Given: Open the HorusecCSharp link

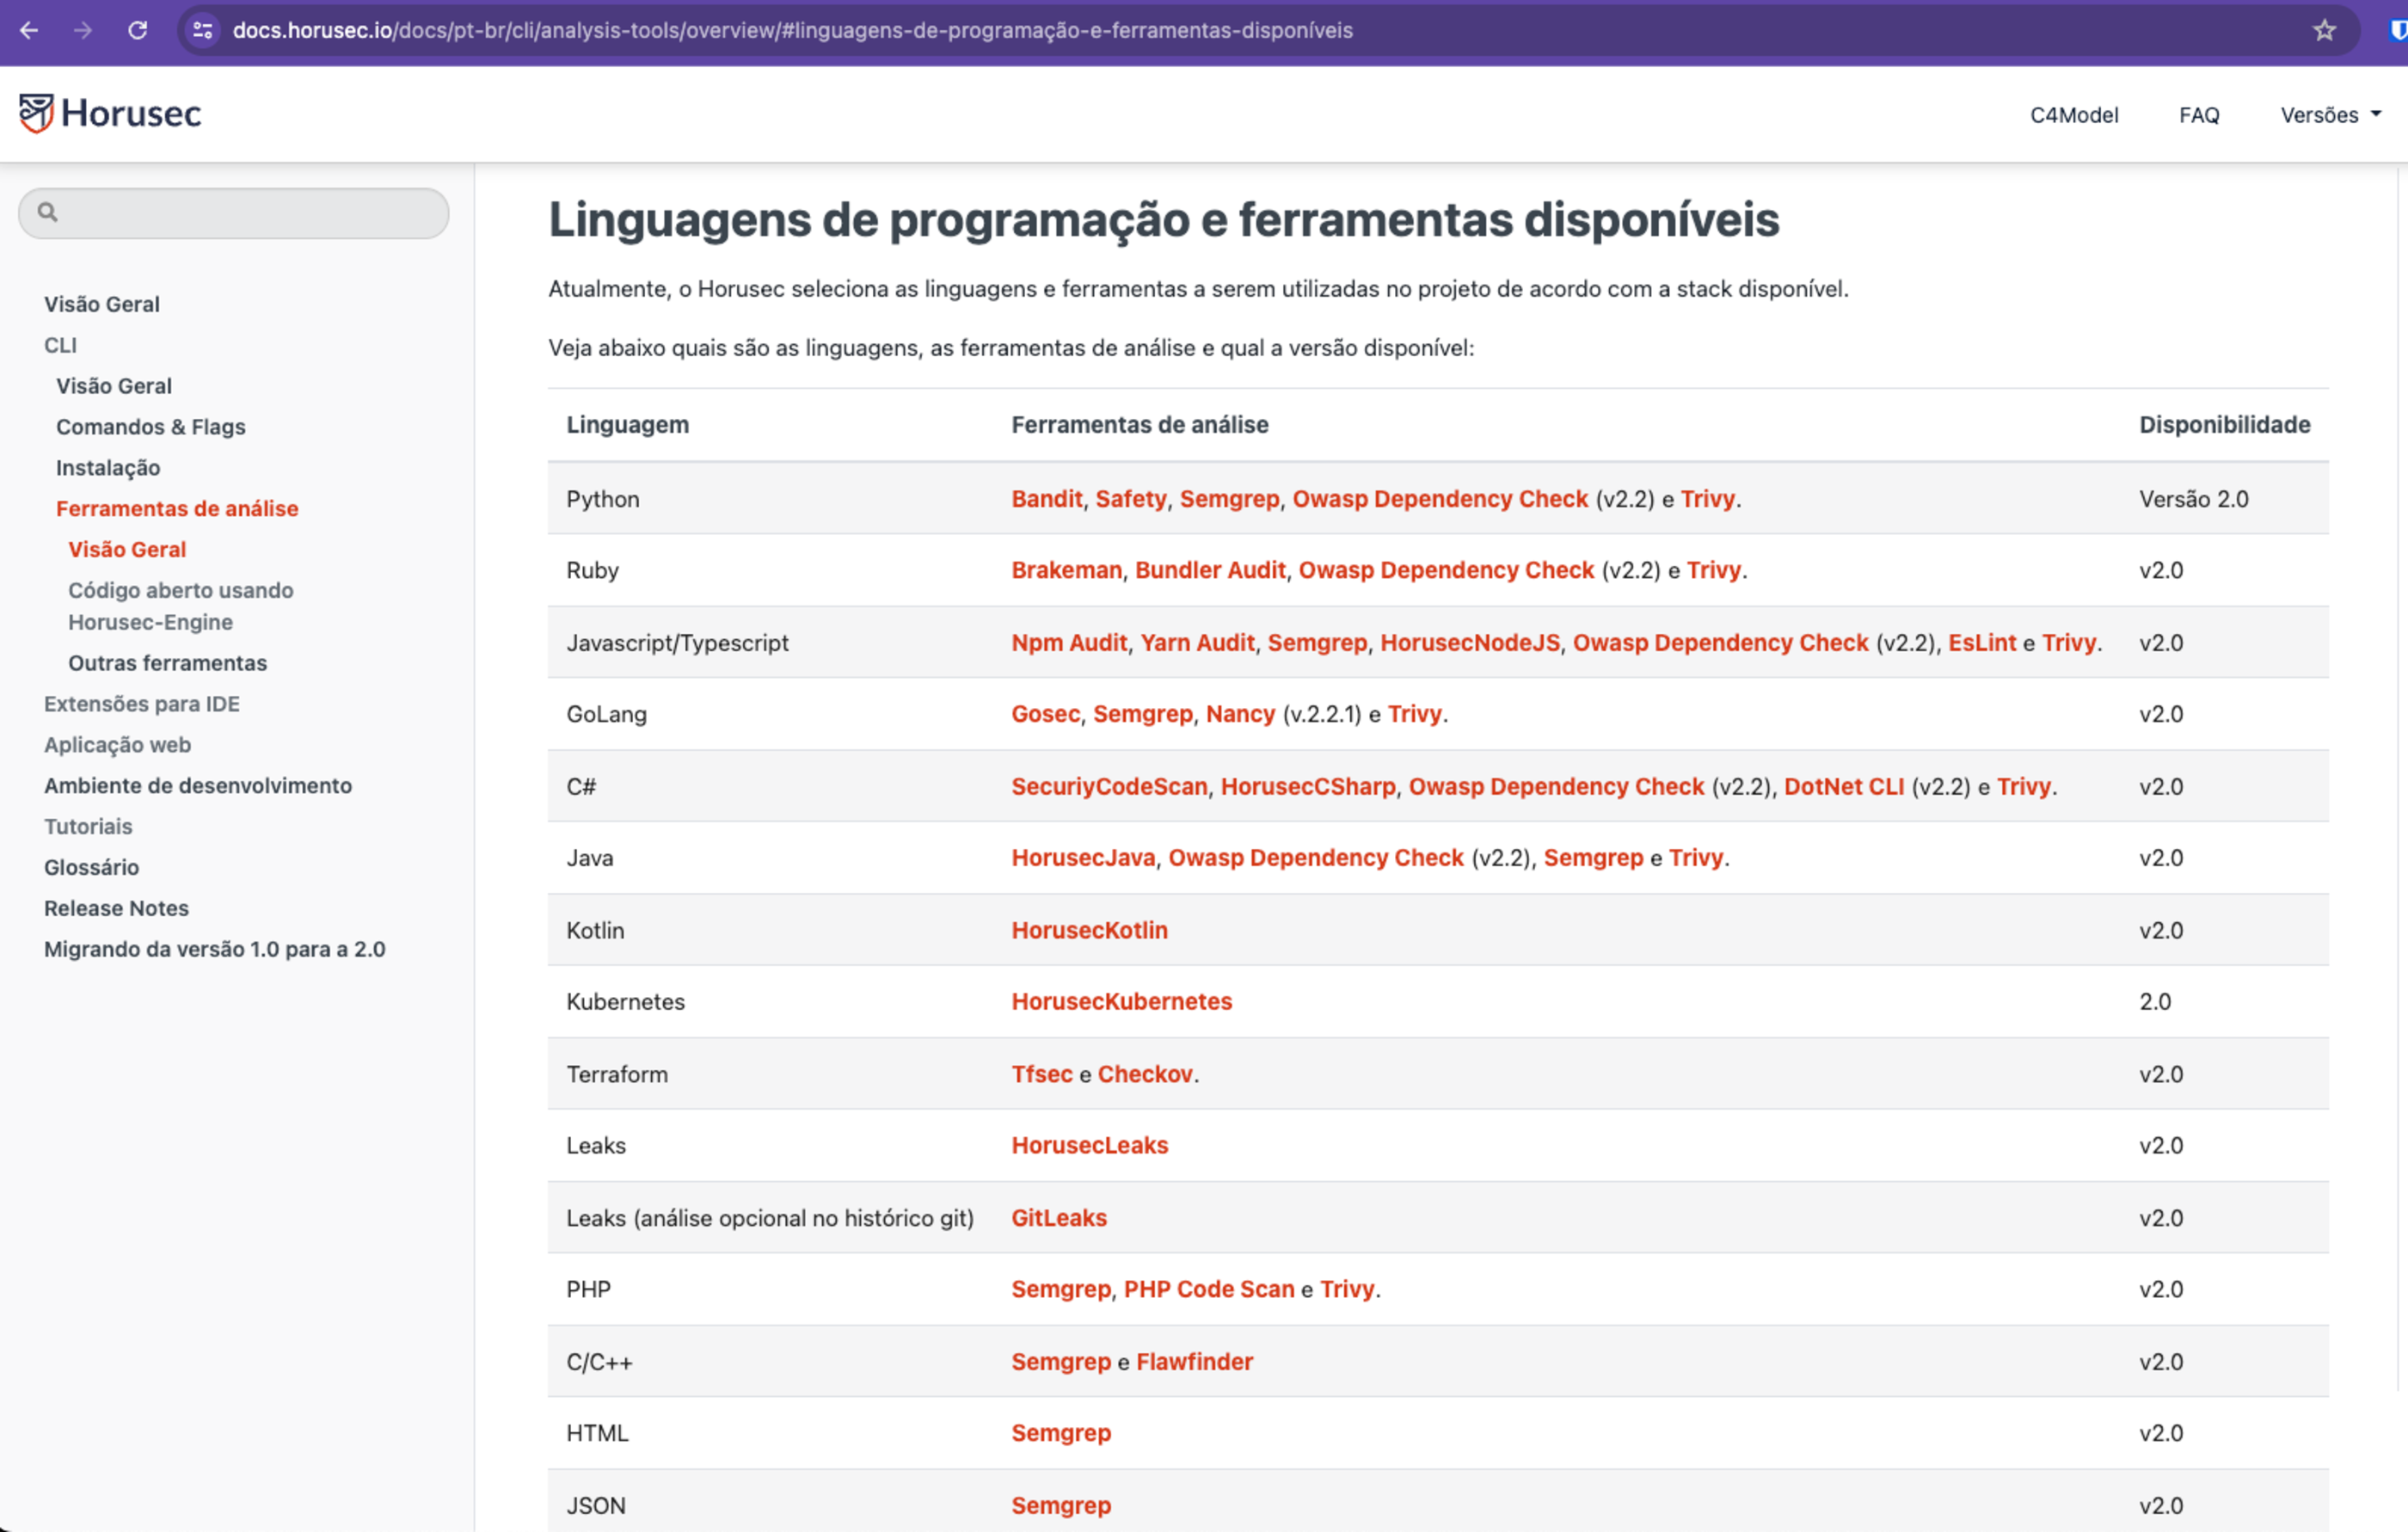Looking at the screenshot, I should coord(1308,787).
